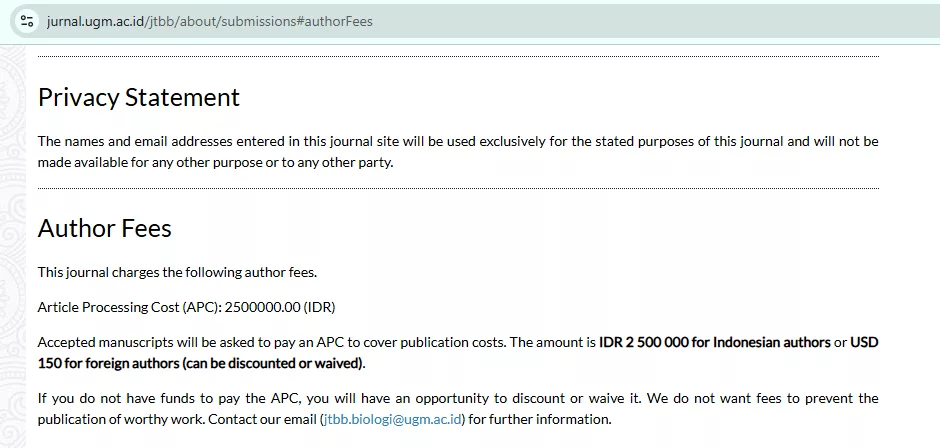Screen dimensions: 940x448
Task: Click bold 'IDR 2 500 000 for Indonesian authors'
Action: tap(715, 341)
